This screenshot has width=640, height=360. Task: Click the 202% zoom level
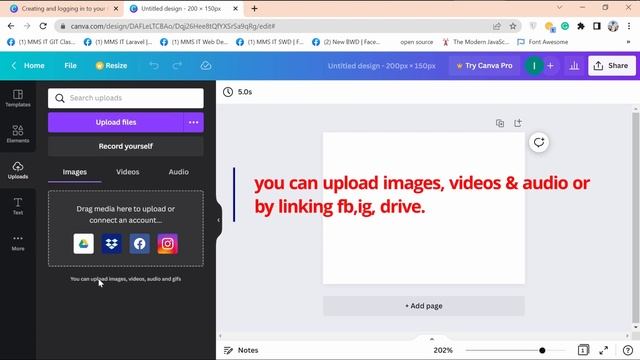[443, 350]
